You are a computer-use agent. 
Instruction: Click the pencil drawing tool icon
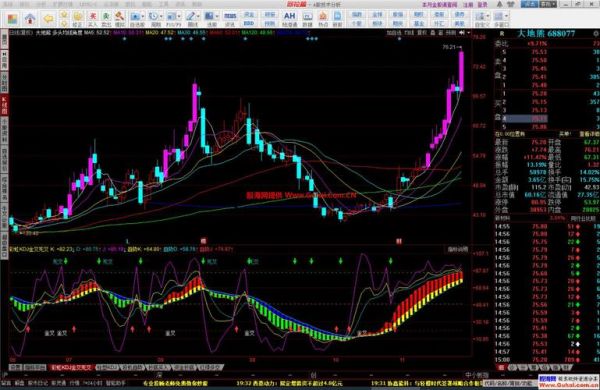190,16
